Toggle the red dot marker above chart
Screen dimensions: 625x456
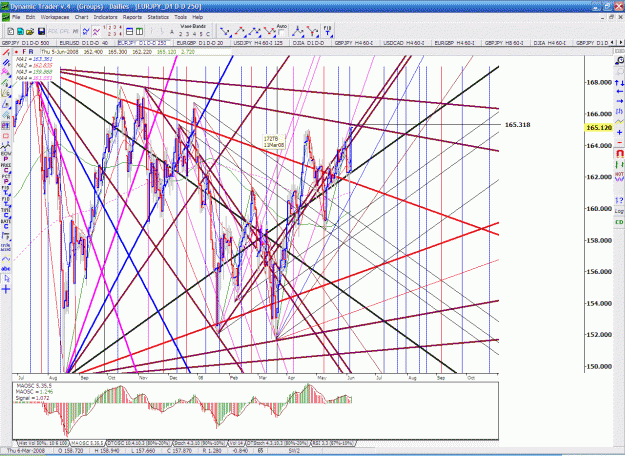[17, 52]
